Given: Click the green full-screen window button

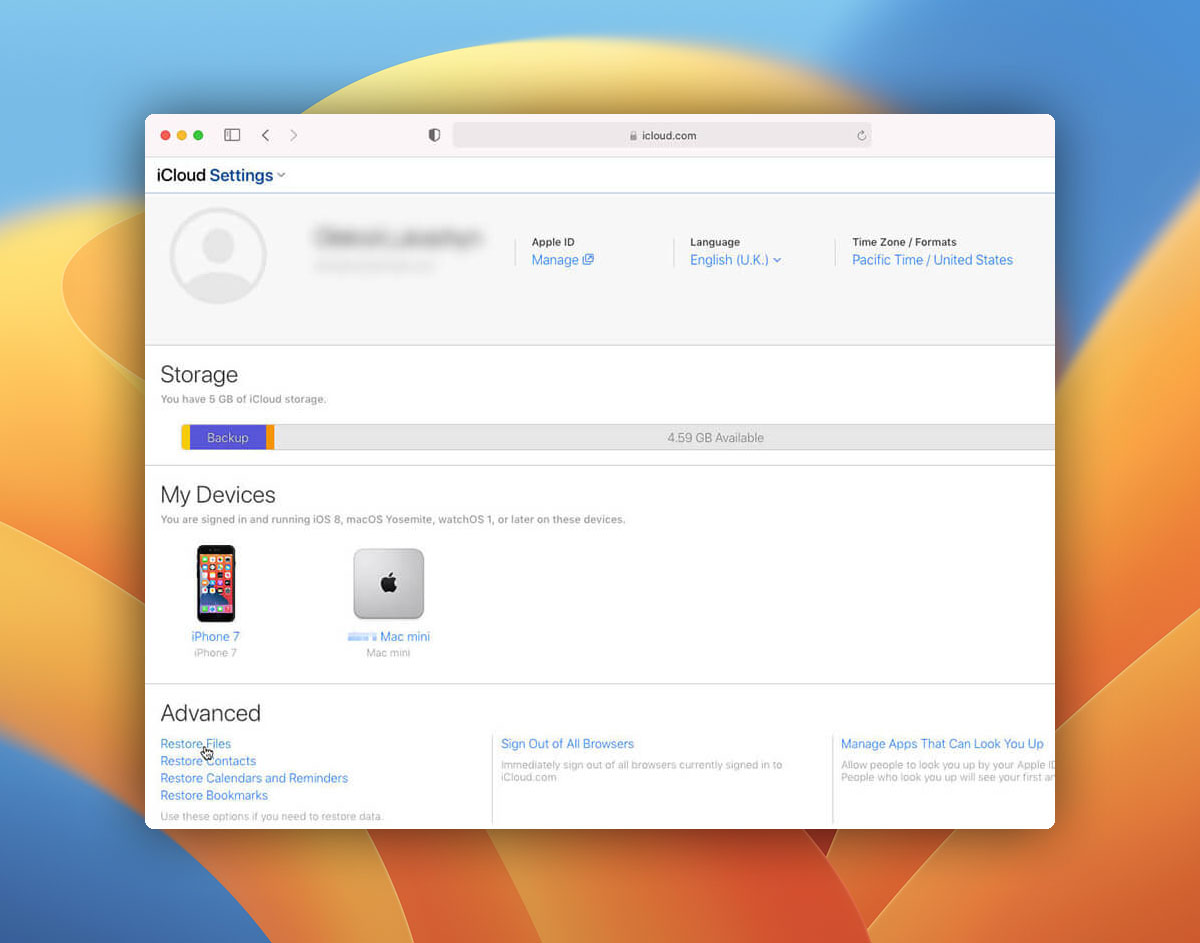Looking at the screenshot, I should (198, 135).
